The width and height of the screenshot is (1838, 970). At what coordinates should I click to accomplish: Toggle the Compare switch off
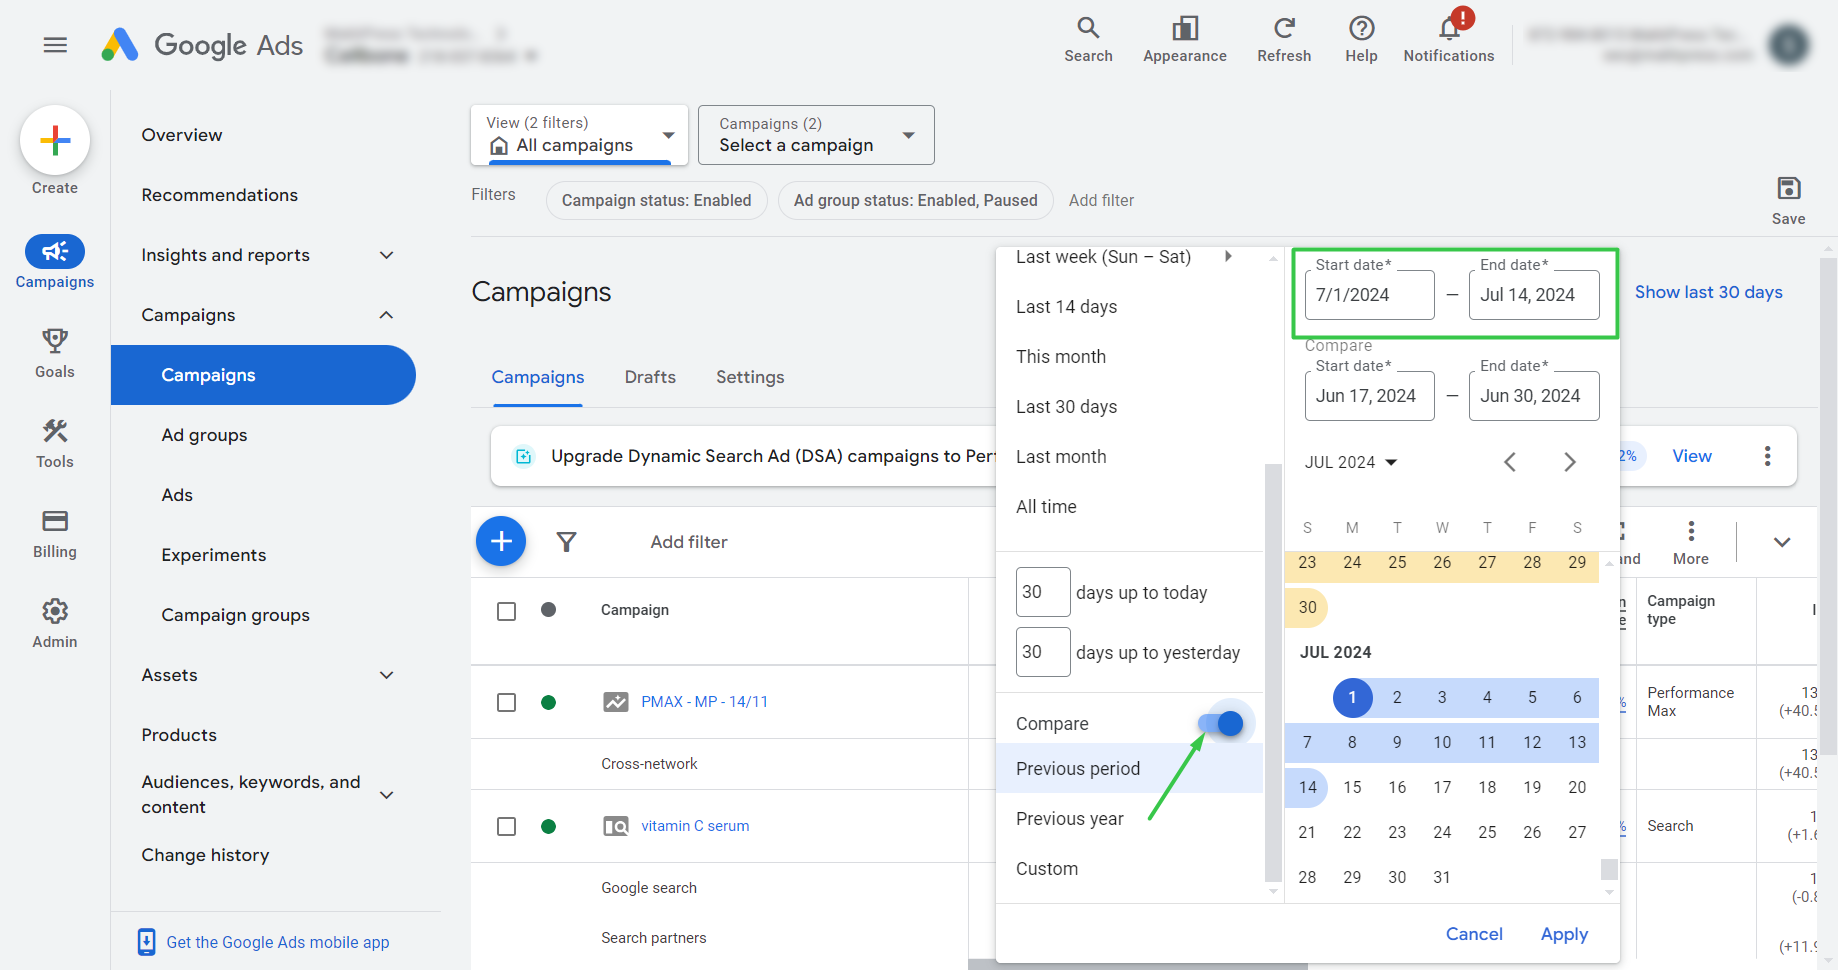click(x=1221, y=723)
